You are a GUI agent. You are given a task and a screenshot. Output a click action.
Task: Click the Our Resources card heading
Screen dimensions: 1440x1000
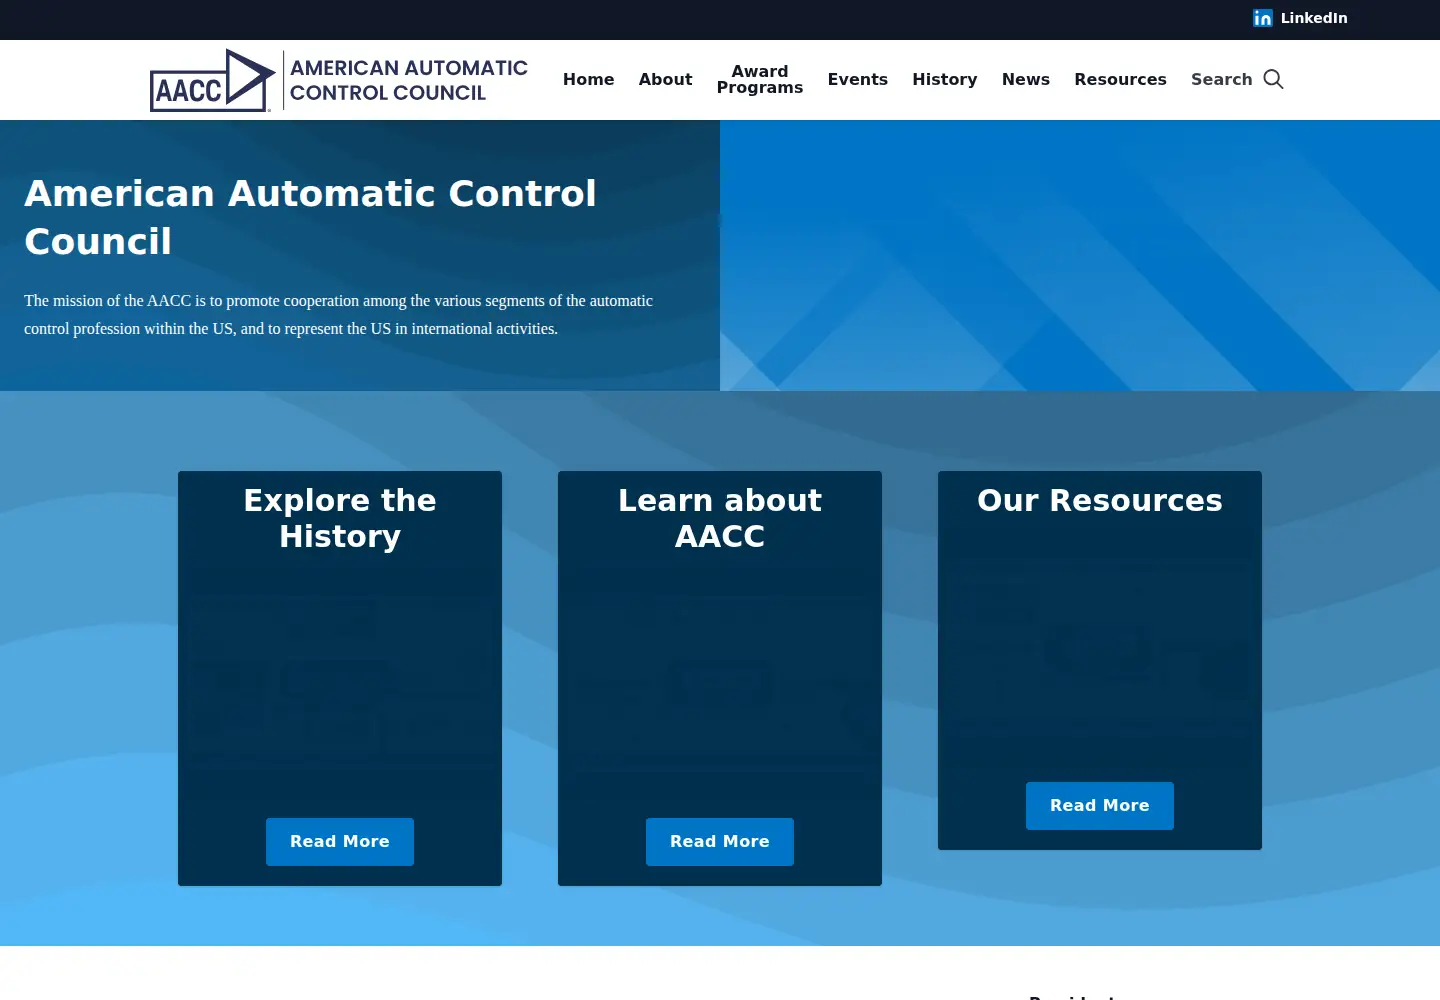(1100, 500)
